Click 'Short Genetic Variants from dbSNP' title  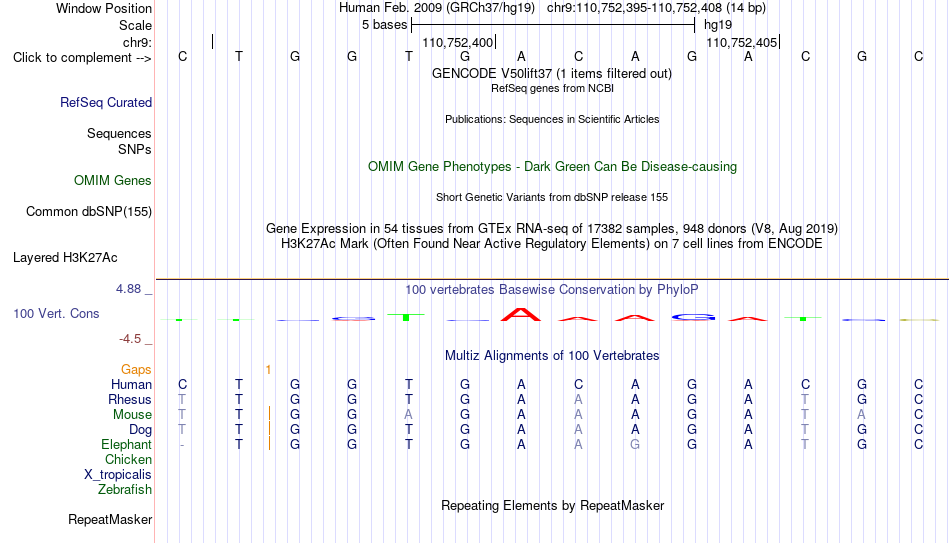pyautogui.click(x=552, y=198)
